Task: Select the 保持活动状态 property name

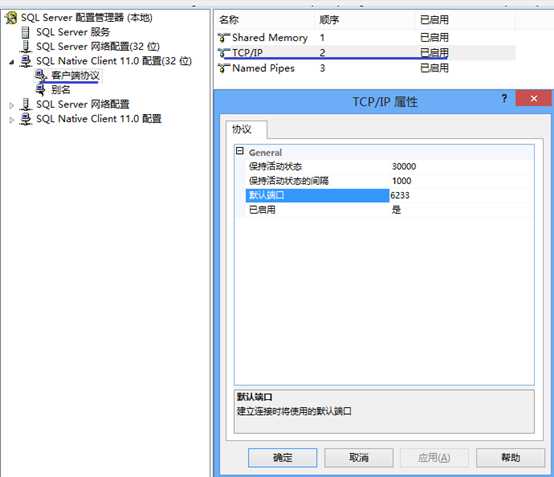Action: 276,166
